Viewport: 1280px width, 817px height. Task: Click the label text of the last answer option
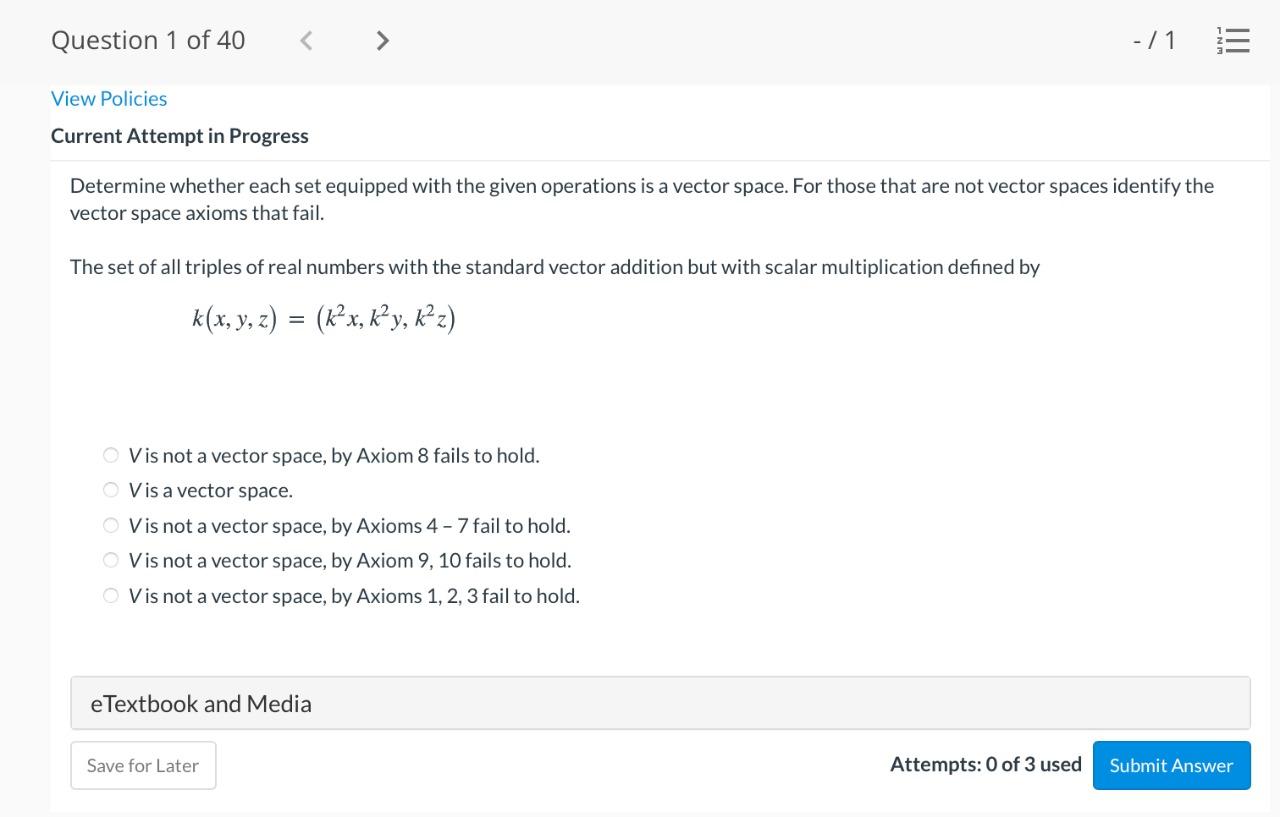(355, 595)
